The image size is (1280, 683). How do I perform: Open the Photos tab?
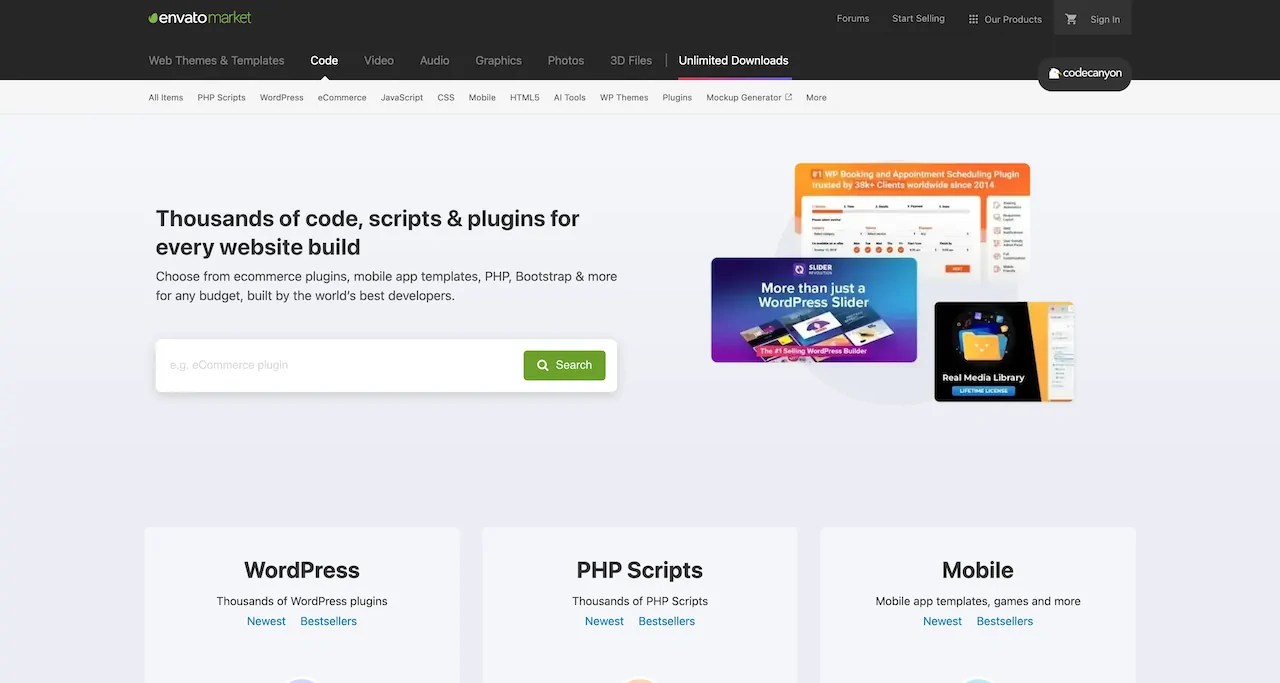(566, 60)
